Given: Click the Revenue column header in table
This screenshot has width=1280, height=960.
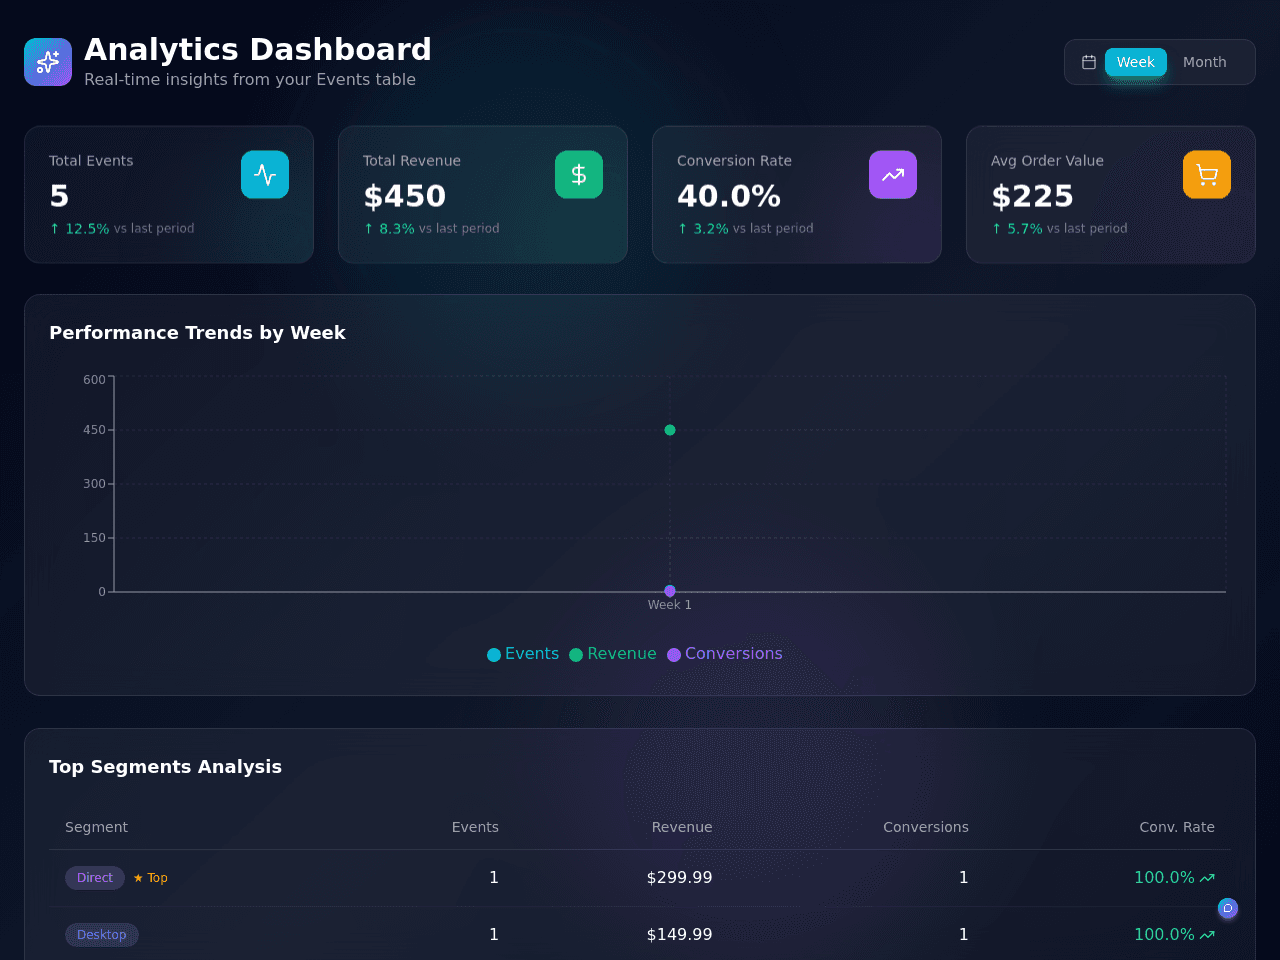Looking at the screenshot, I should [x=682, y=827].
